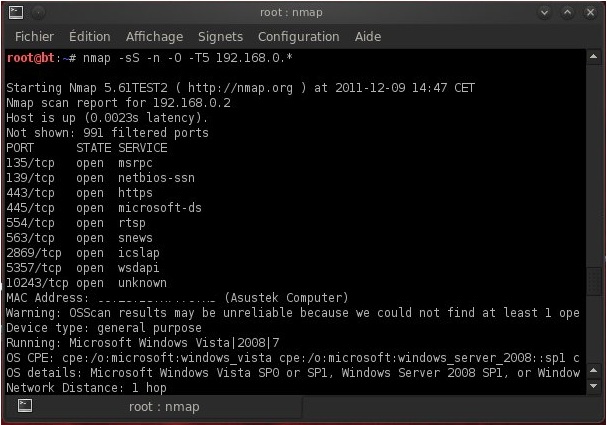607x425 pixels.
Task: Click the MAC Address Asustek Computer line
Action: (x=177, y=298)
